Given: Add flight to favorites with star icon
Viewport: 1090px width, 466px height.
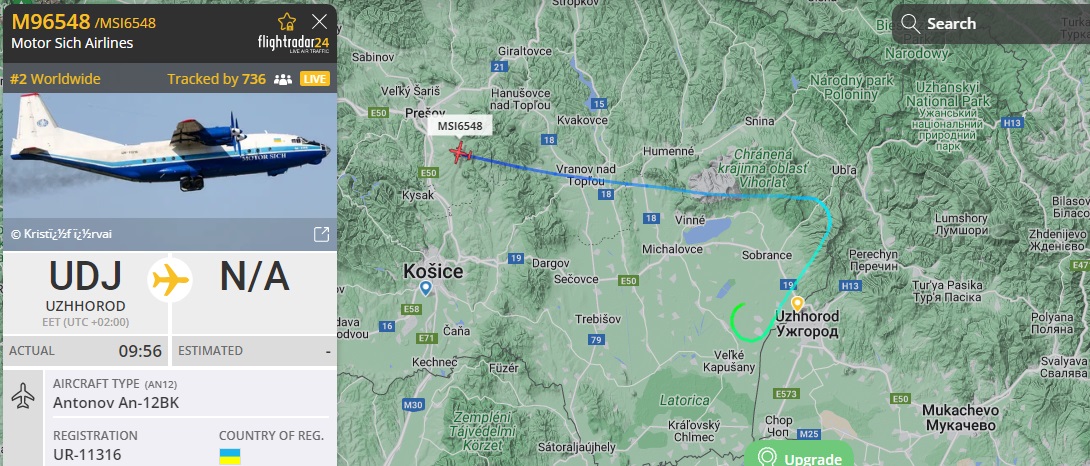Looking at the screenshot, I should click(x=286, y=22).
